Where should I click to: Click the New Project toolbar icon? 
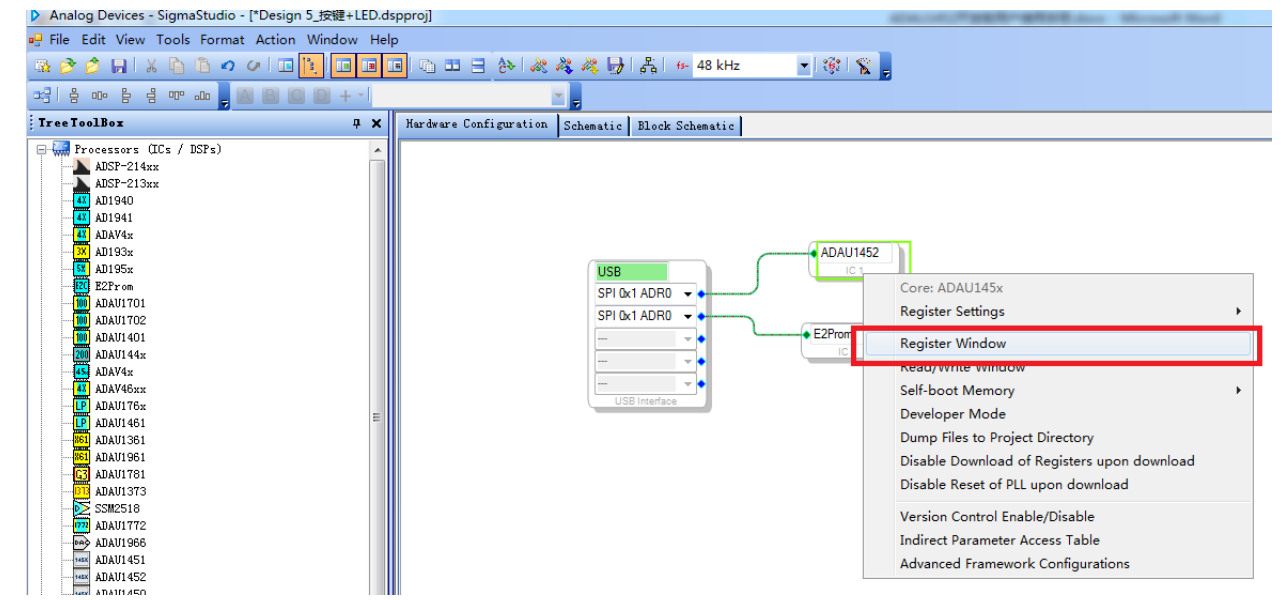coord(42,66)
